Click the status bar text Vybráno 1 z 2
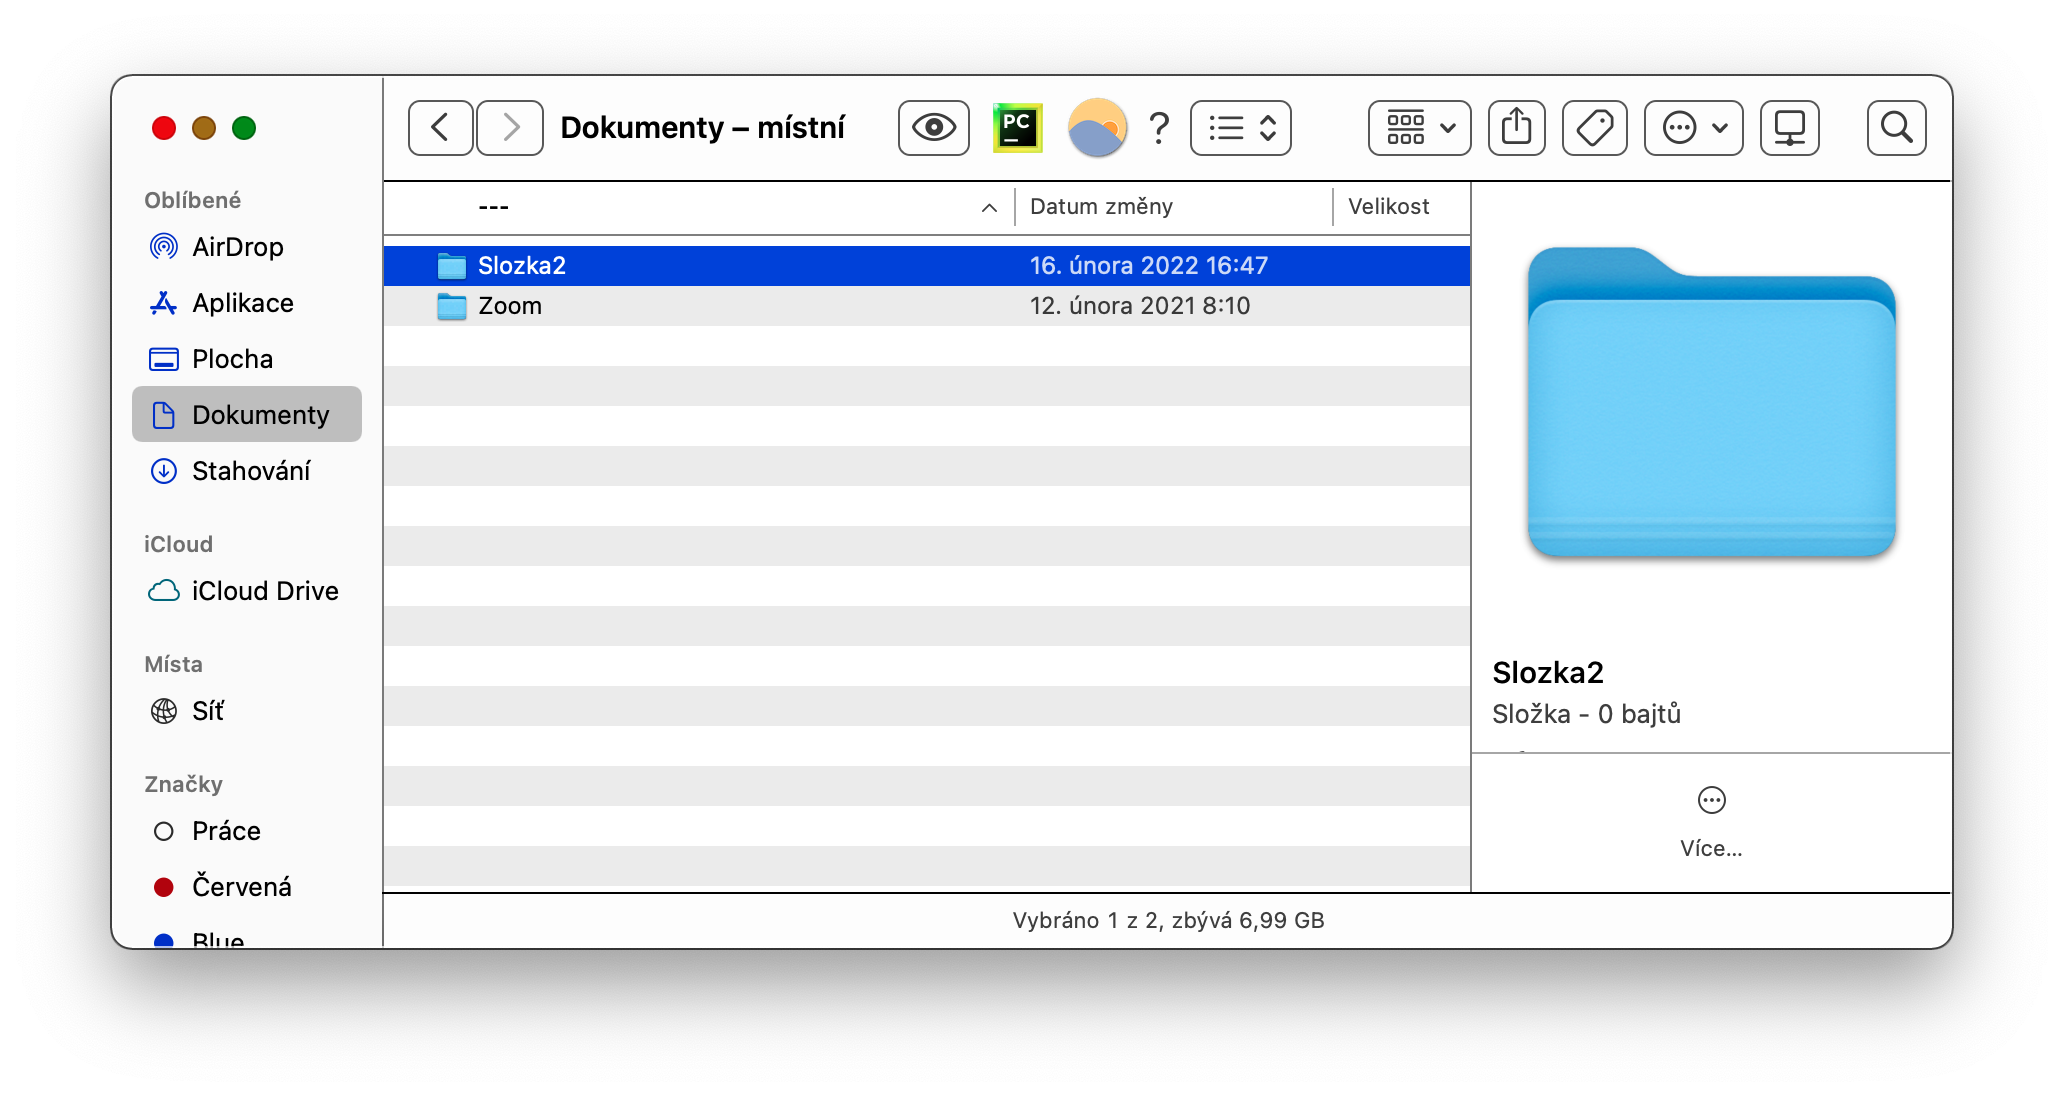 [x=1168, y=920]
